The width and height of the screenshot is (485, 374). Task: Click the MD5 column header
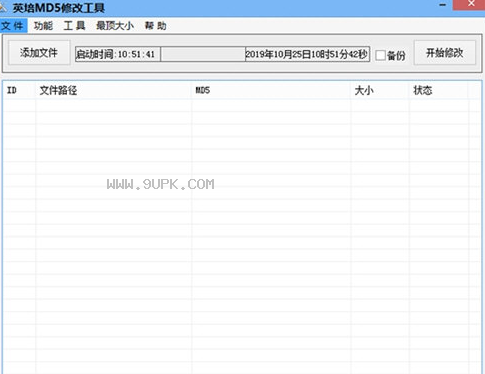tap(271, 90)
